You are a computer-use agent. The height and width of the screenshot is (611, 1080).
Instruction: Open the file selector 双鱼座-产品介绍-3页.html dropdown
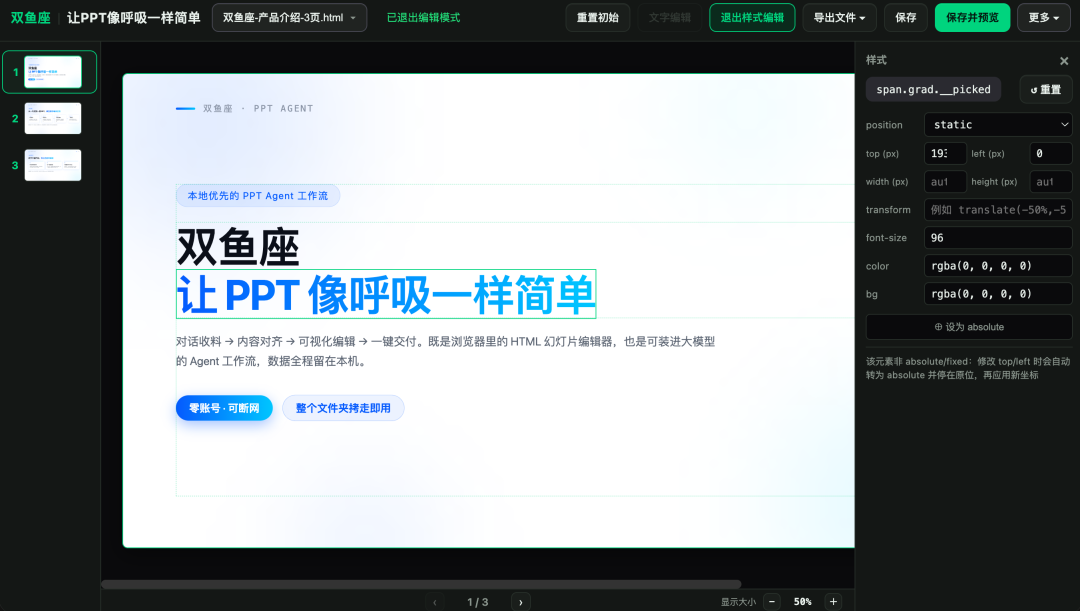pyautogui.click(x=289, y=18)
